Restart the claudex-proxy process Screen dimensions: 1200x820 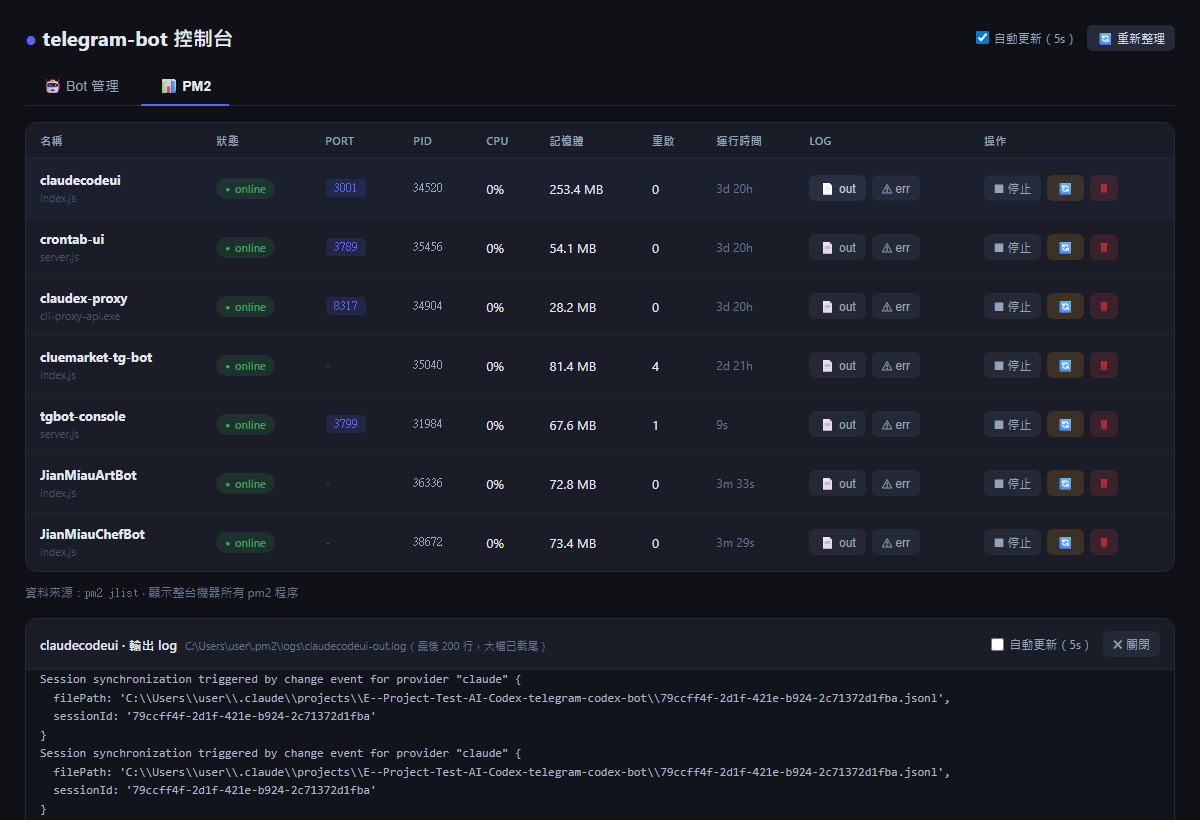(x=1065, y=306)
